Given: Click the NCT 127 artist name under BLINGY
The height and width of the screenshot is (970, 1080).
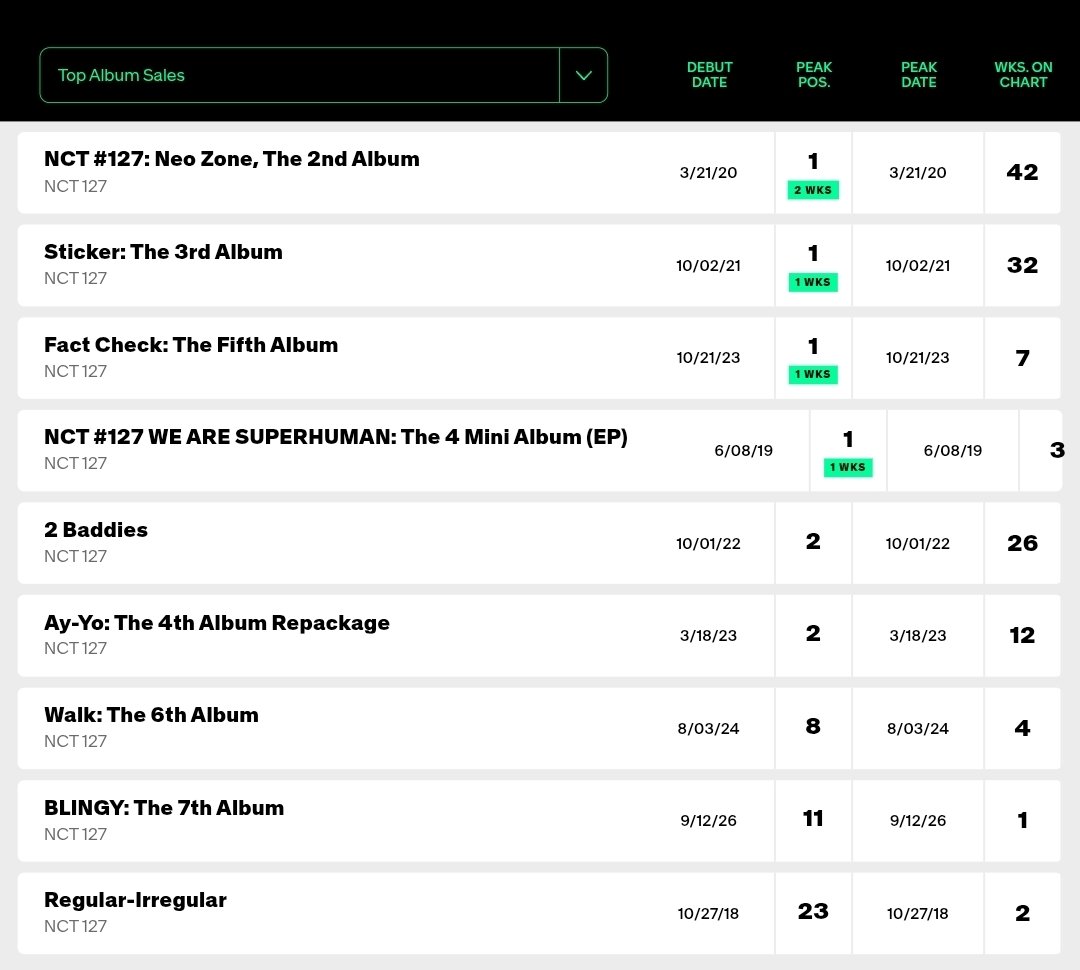Looking at the screenshot, I should coord(75,834).
